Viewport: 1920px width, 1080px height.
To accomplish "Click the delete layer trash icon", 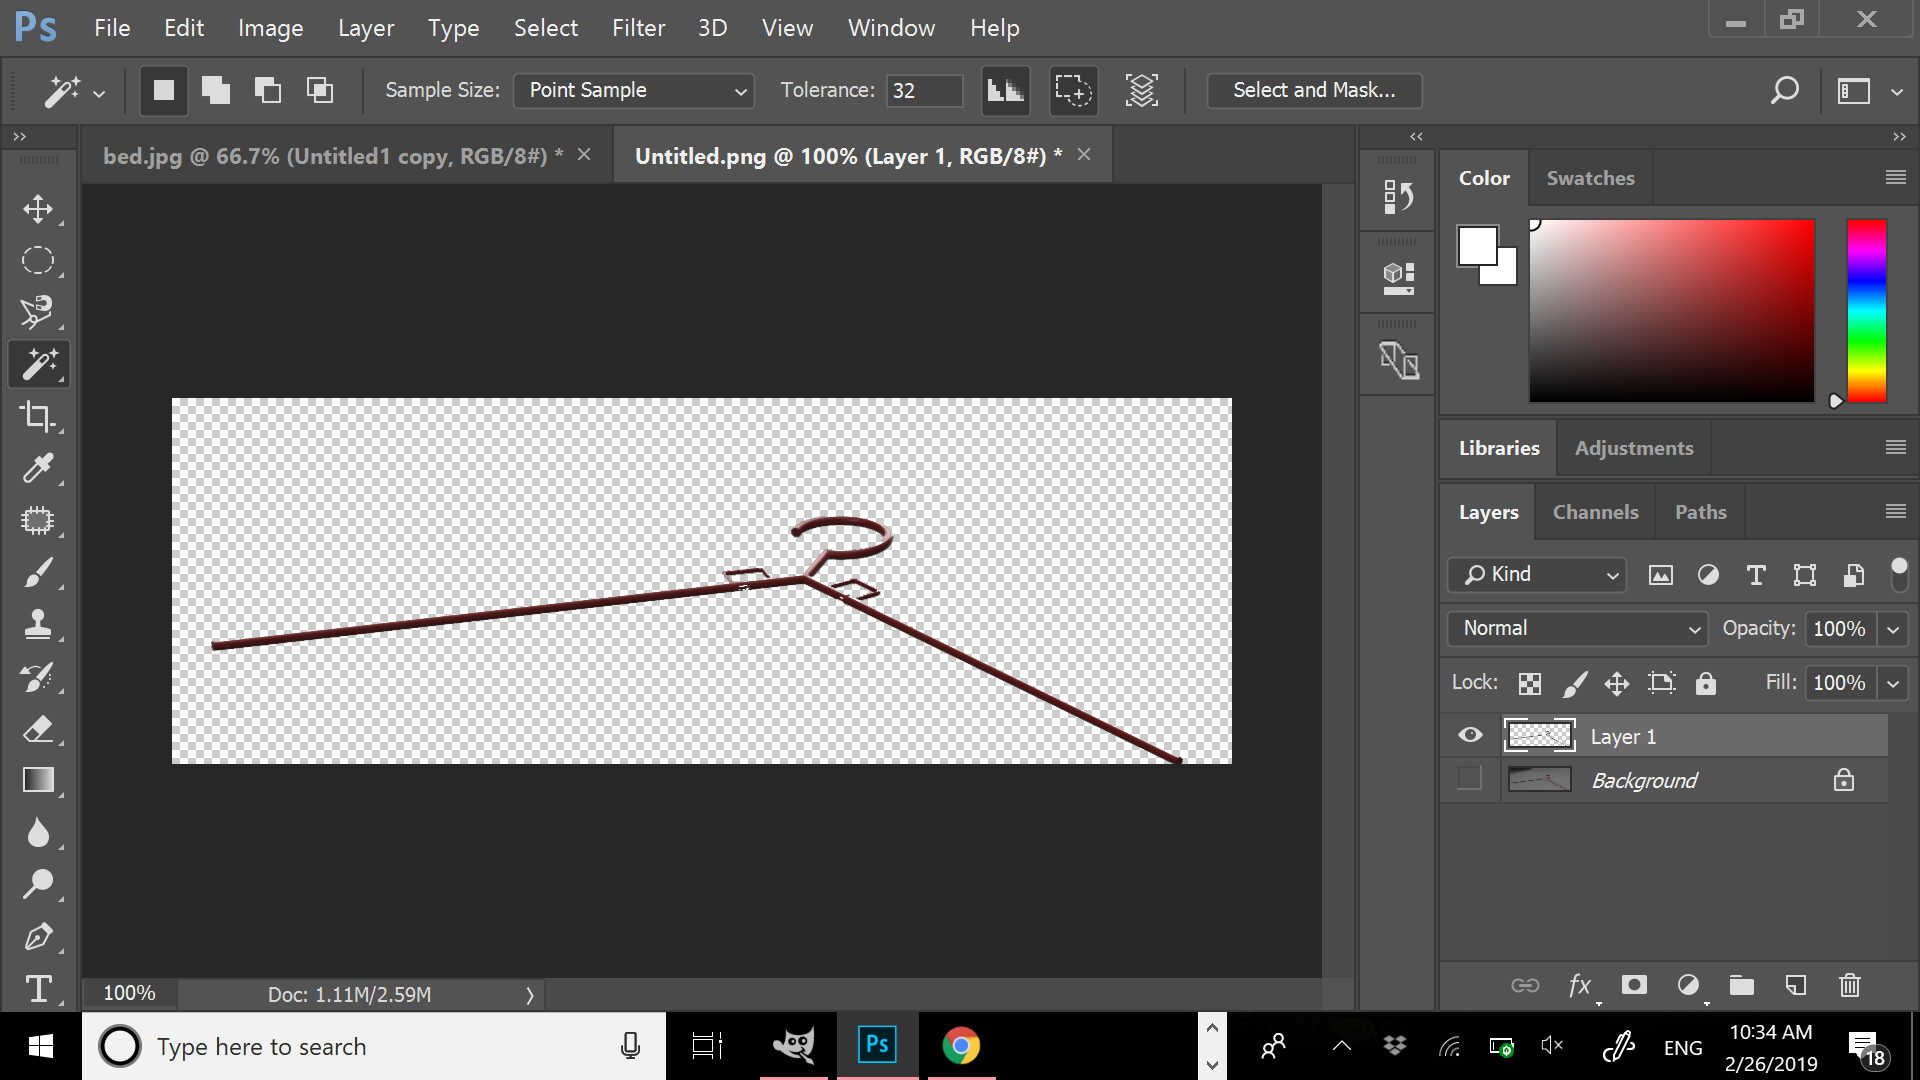I will pos(1849,985).
